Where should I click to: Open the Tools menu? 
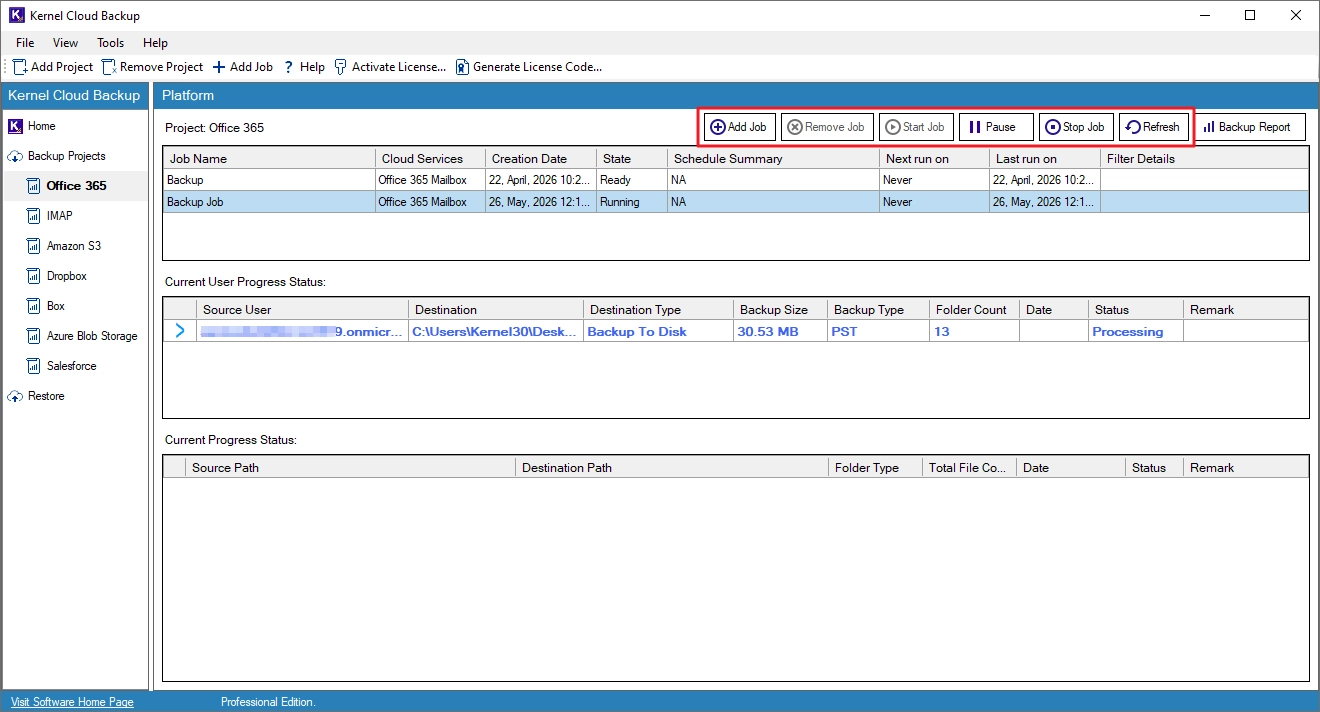pyautogui.click(x=111, y=43)
